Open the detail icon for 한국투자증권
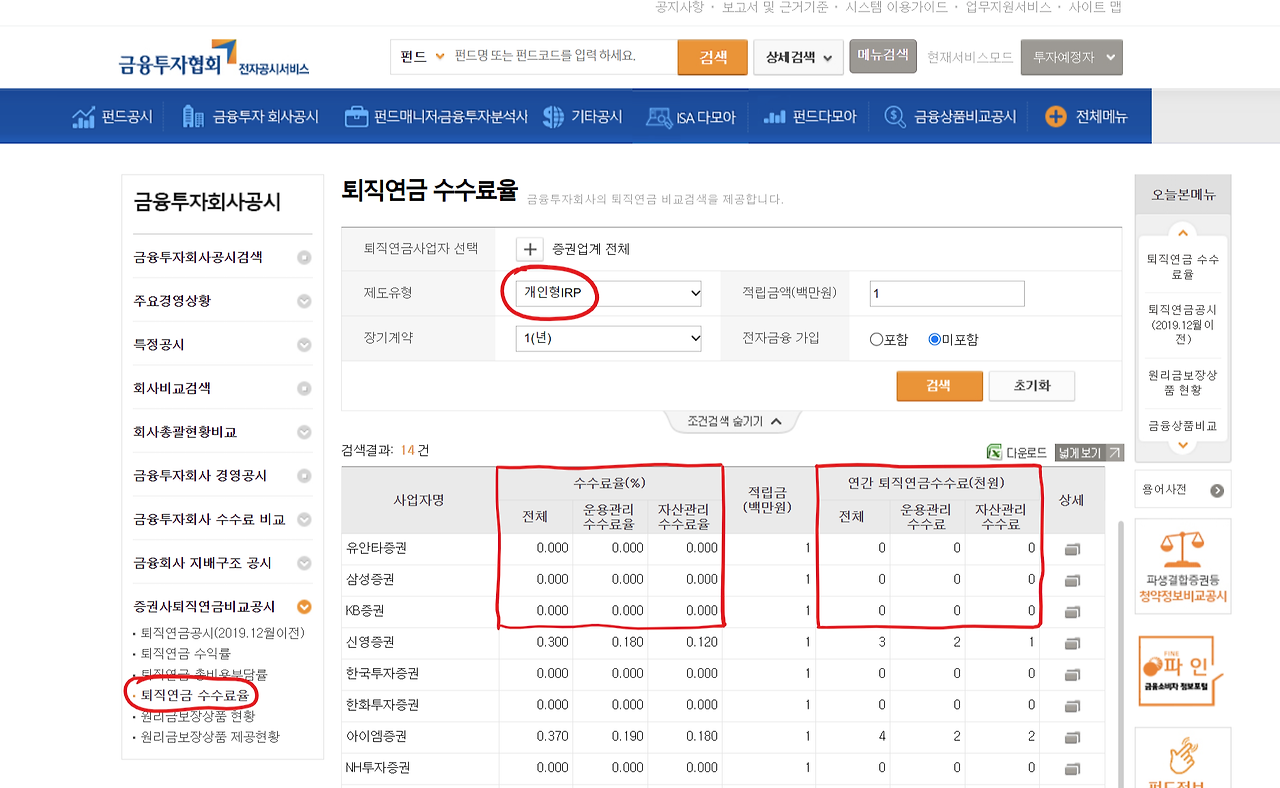The width and height of the screenshot is (1280, 788). pyautogui.click(x=1072, y=674)
